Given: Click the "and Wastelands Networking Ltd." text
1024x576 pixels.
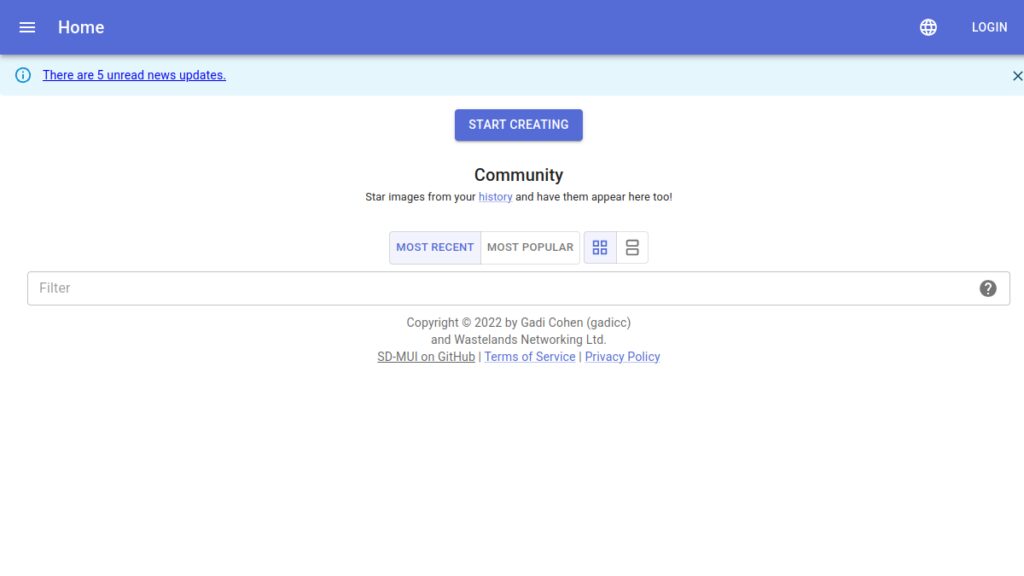Looking at the screenshot, I should [519, 340].
